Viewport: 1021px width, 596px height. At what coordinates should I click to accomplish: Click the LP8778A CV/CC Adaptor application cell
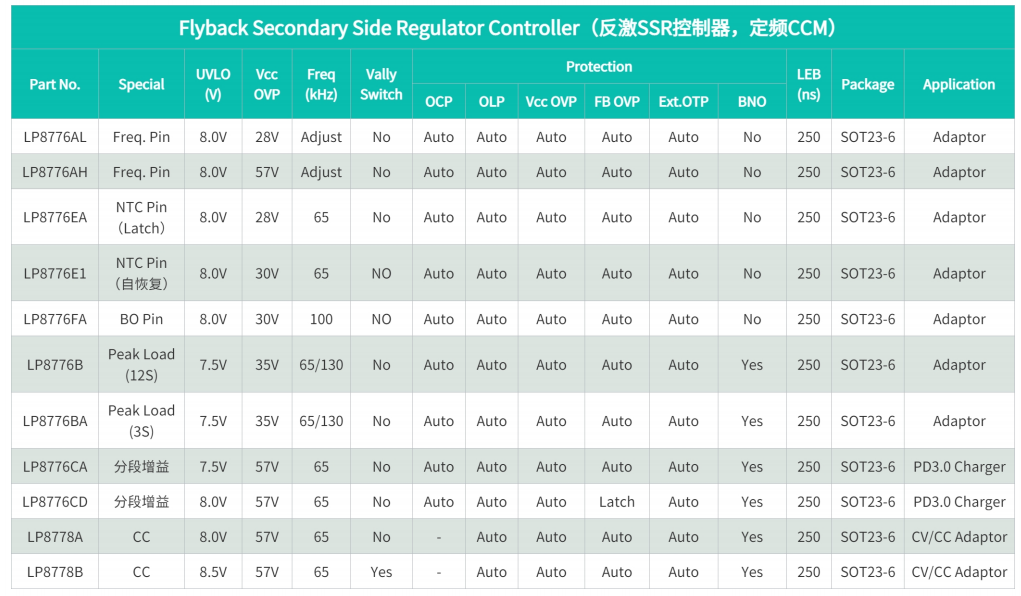tap(959, 537)
